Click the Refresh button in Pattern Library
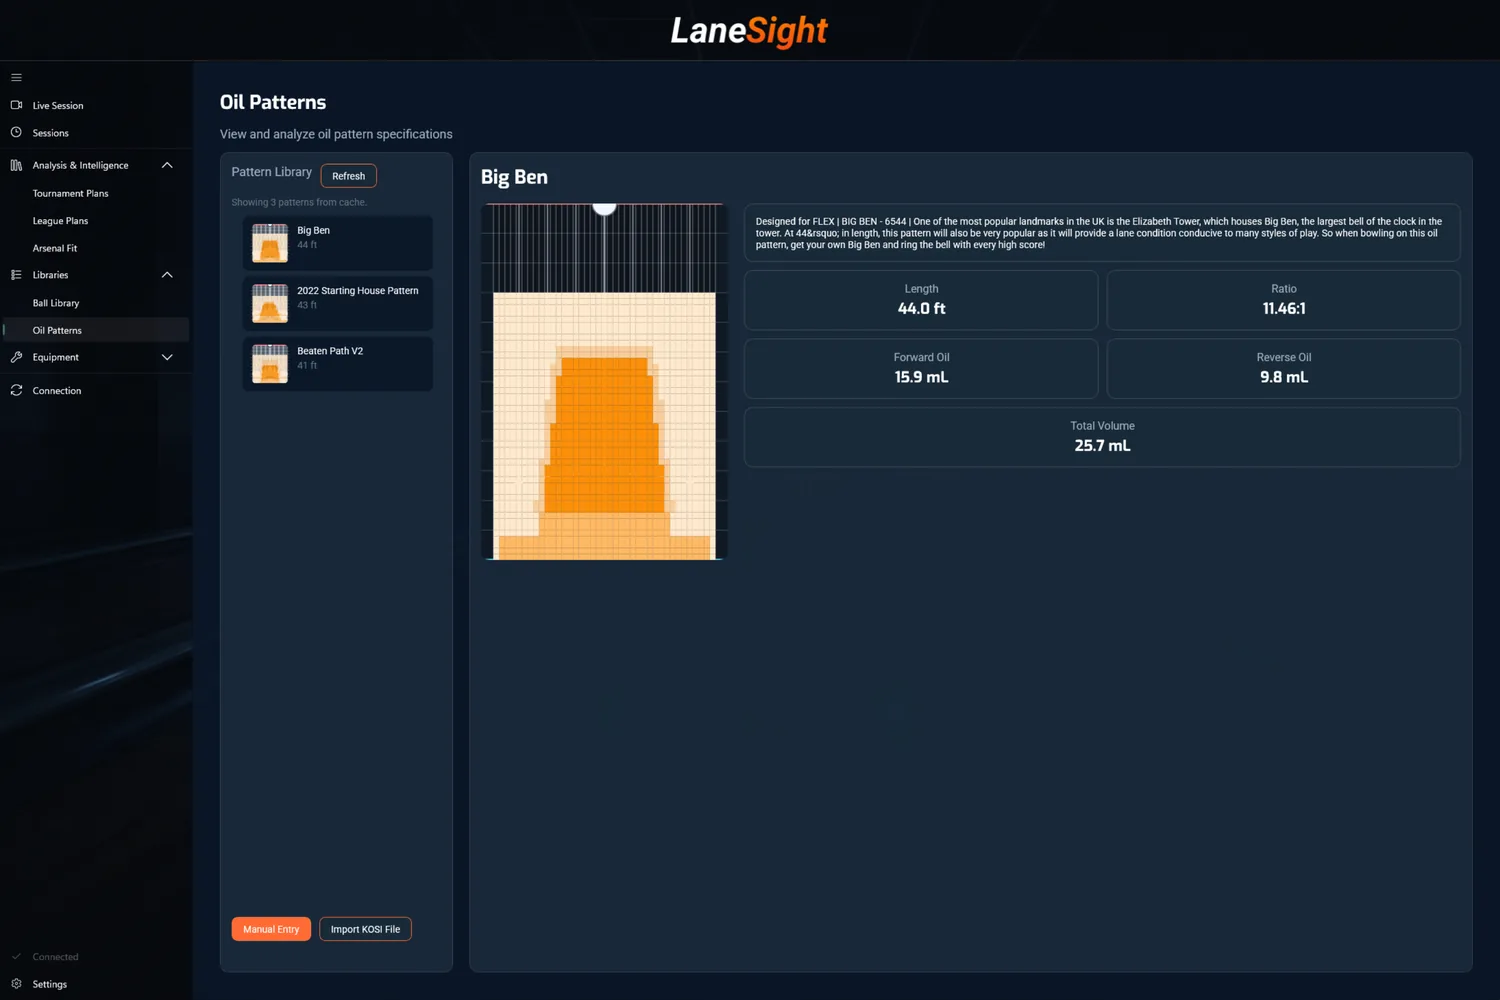1500x1000 pixels. point(348,175)
